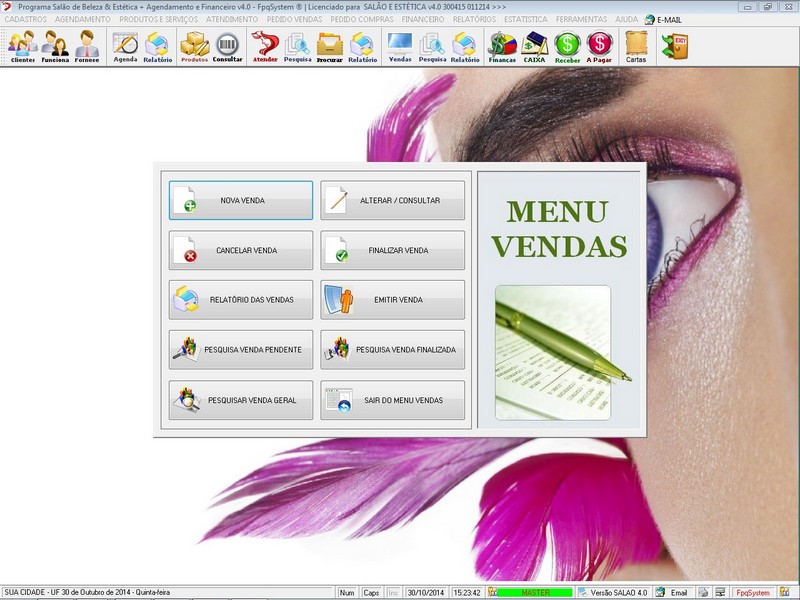Click the CAIXA toolbar icon

(535, 46)
